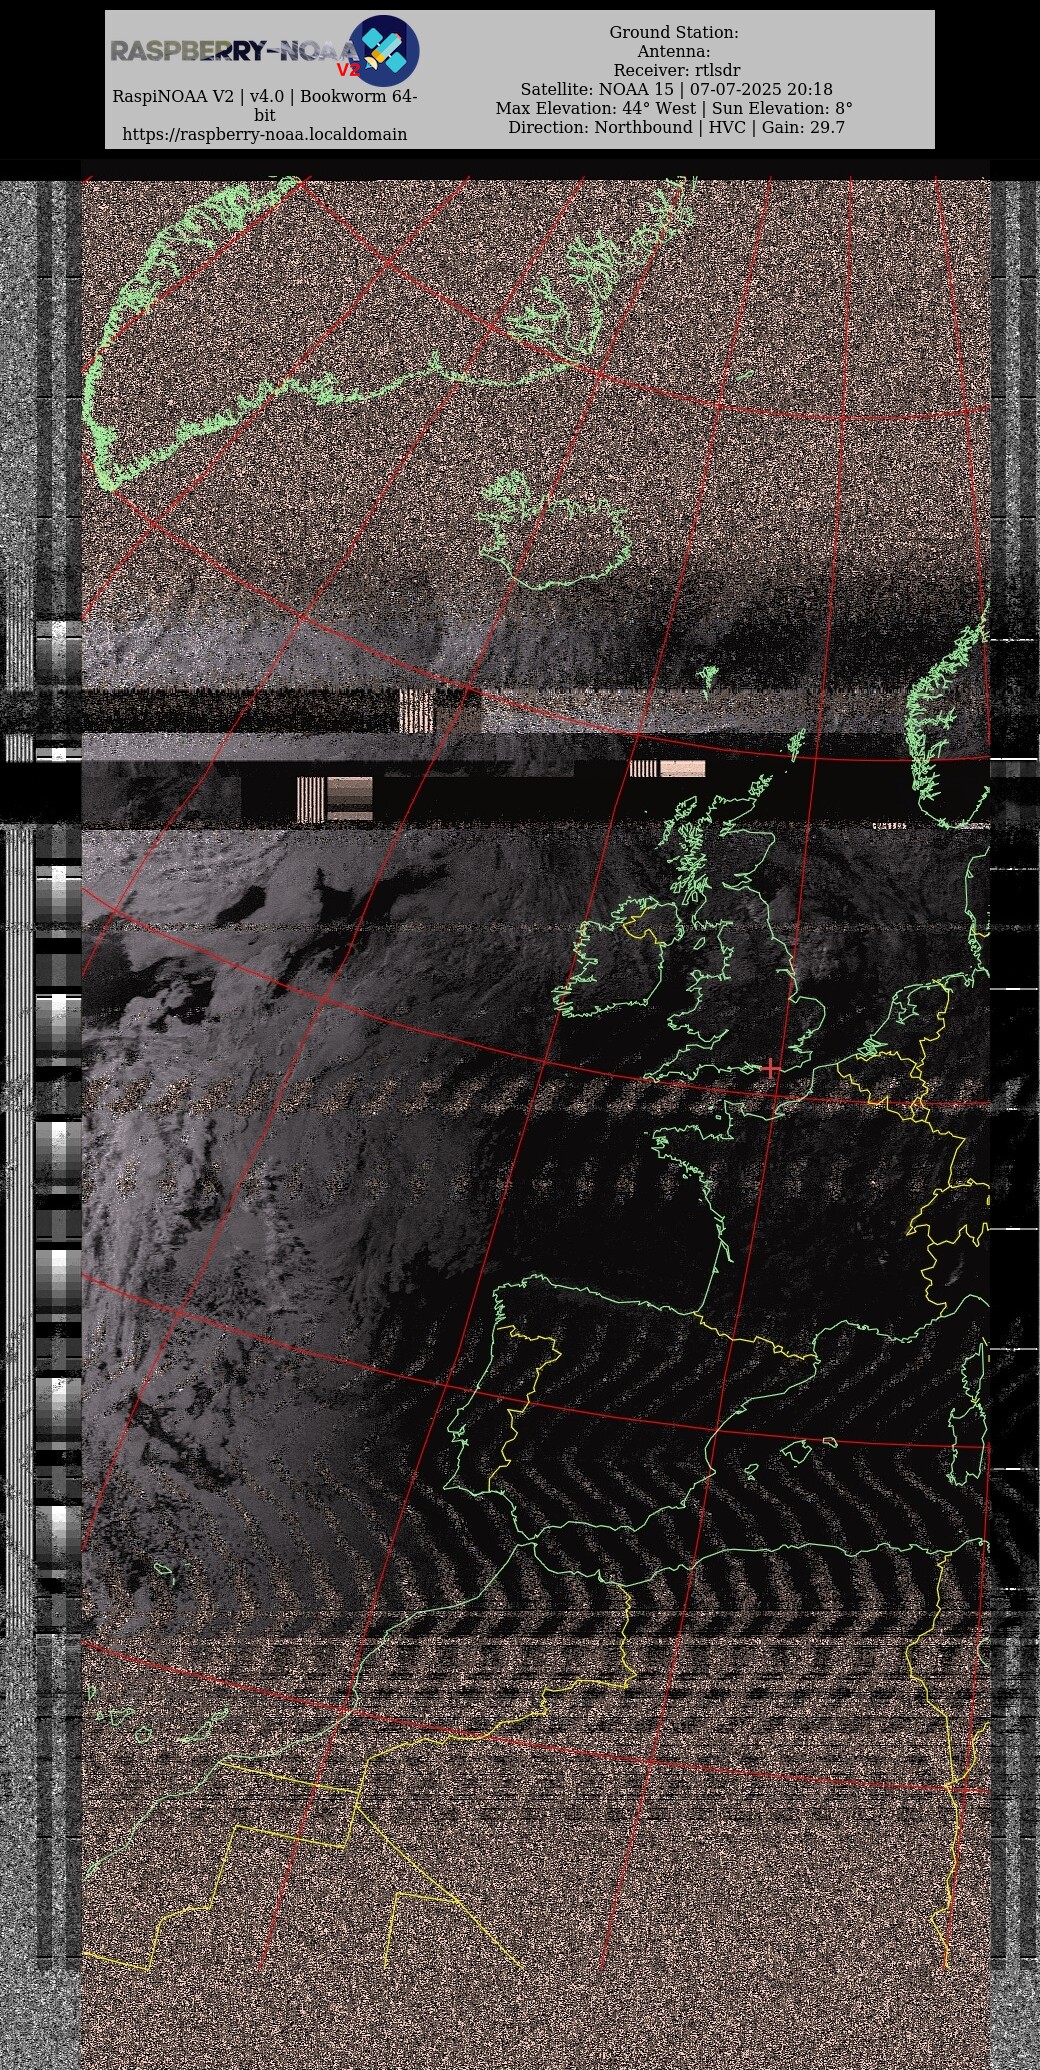
Task: Click 'Satellite: NOAA 15 | 07-07-2025 20:18' line
Action: 676,89
